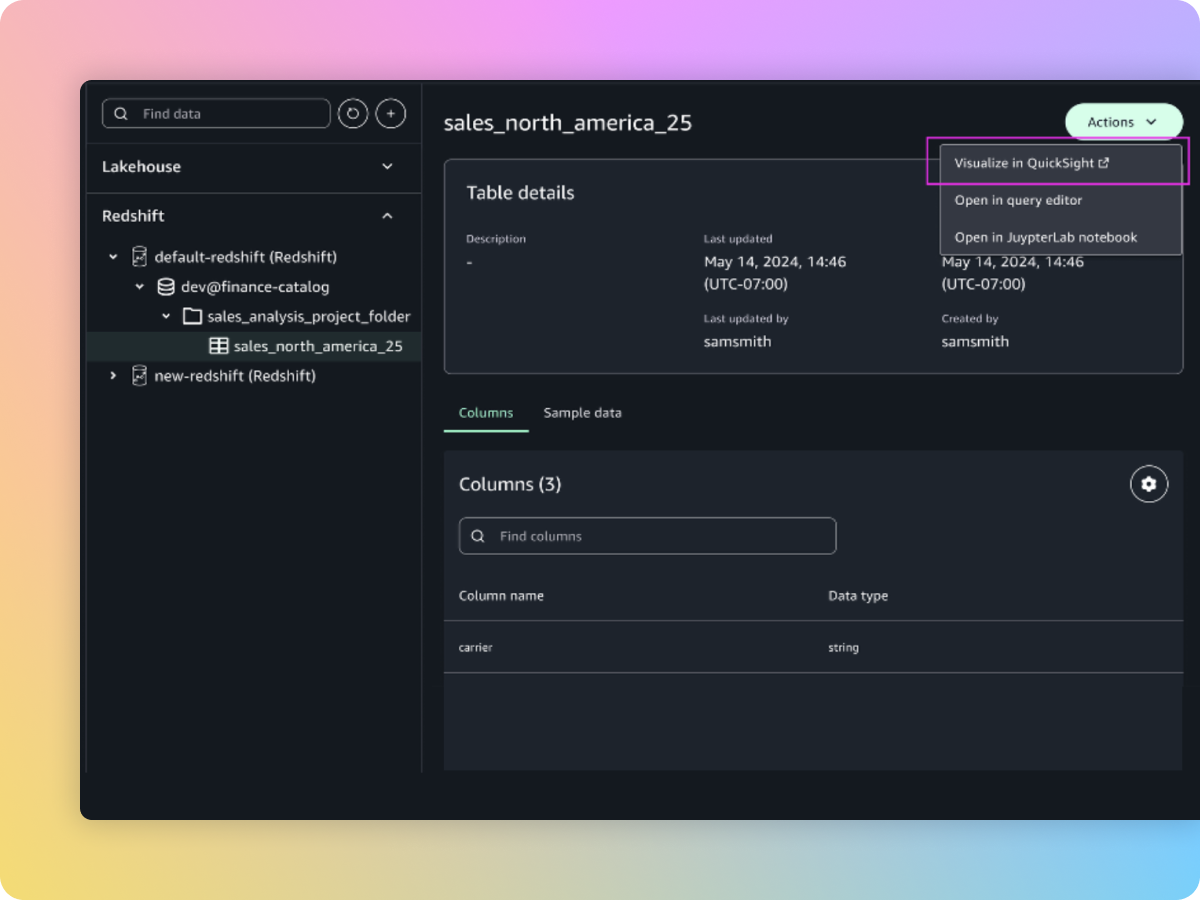
Task: Click the sales_analysis_project_folder folder icon
Action: (192, 316)
